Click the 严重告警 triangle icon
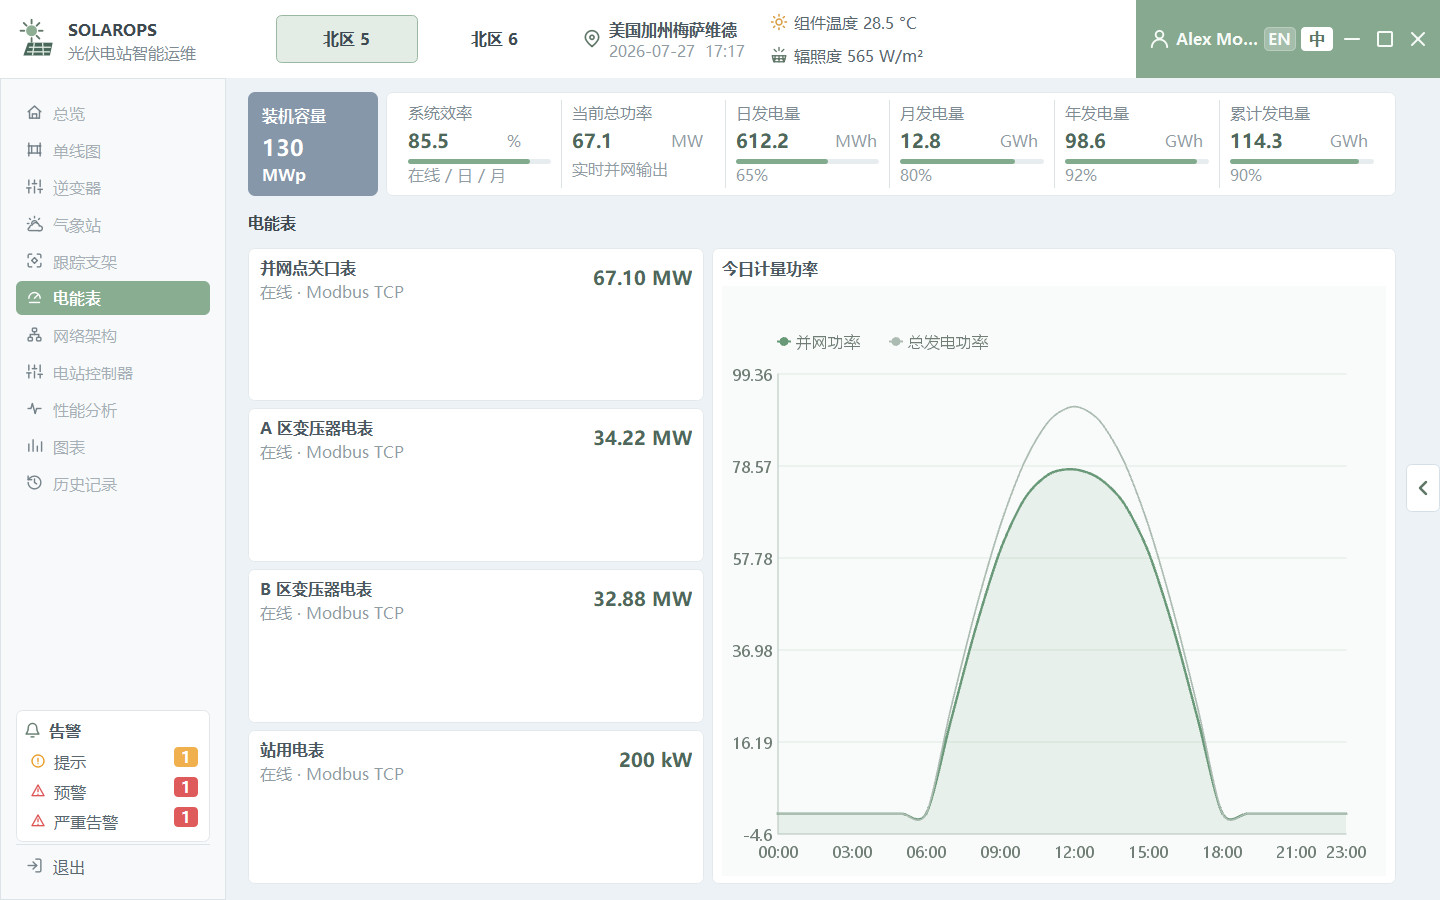This screenshot has width=1440, height=900. tap(38, 821)
